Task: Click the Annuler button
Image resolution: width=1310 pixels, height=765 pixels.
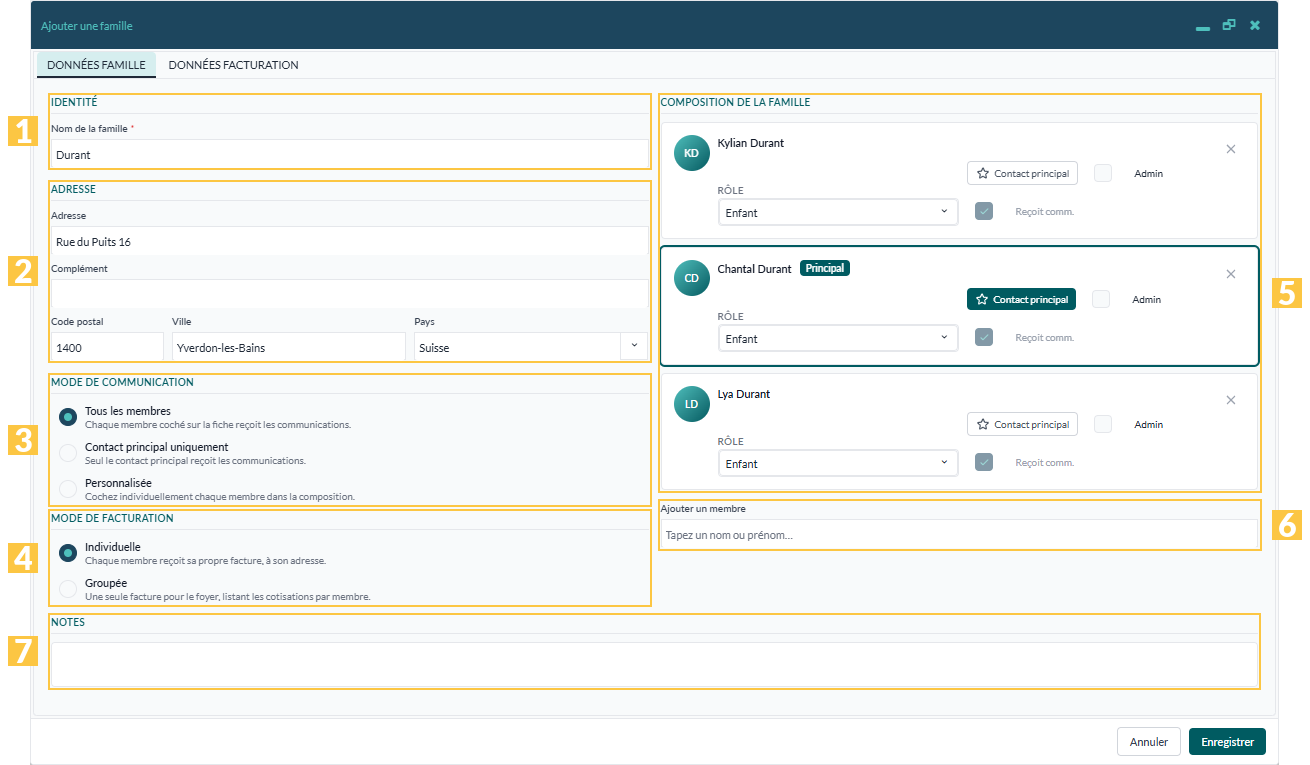Action: [x=1149, y=742]
